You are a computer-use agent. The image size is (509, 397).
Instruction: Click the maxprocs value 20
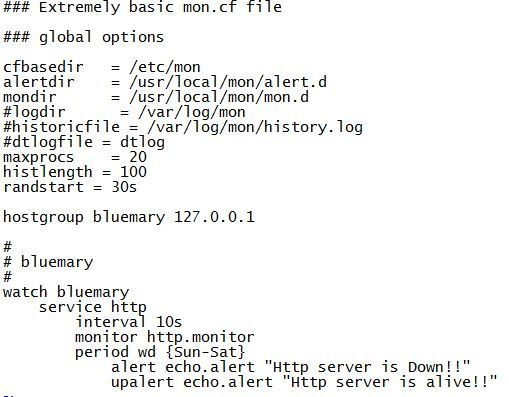tap(138, 157)
